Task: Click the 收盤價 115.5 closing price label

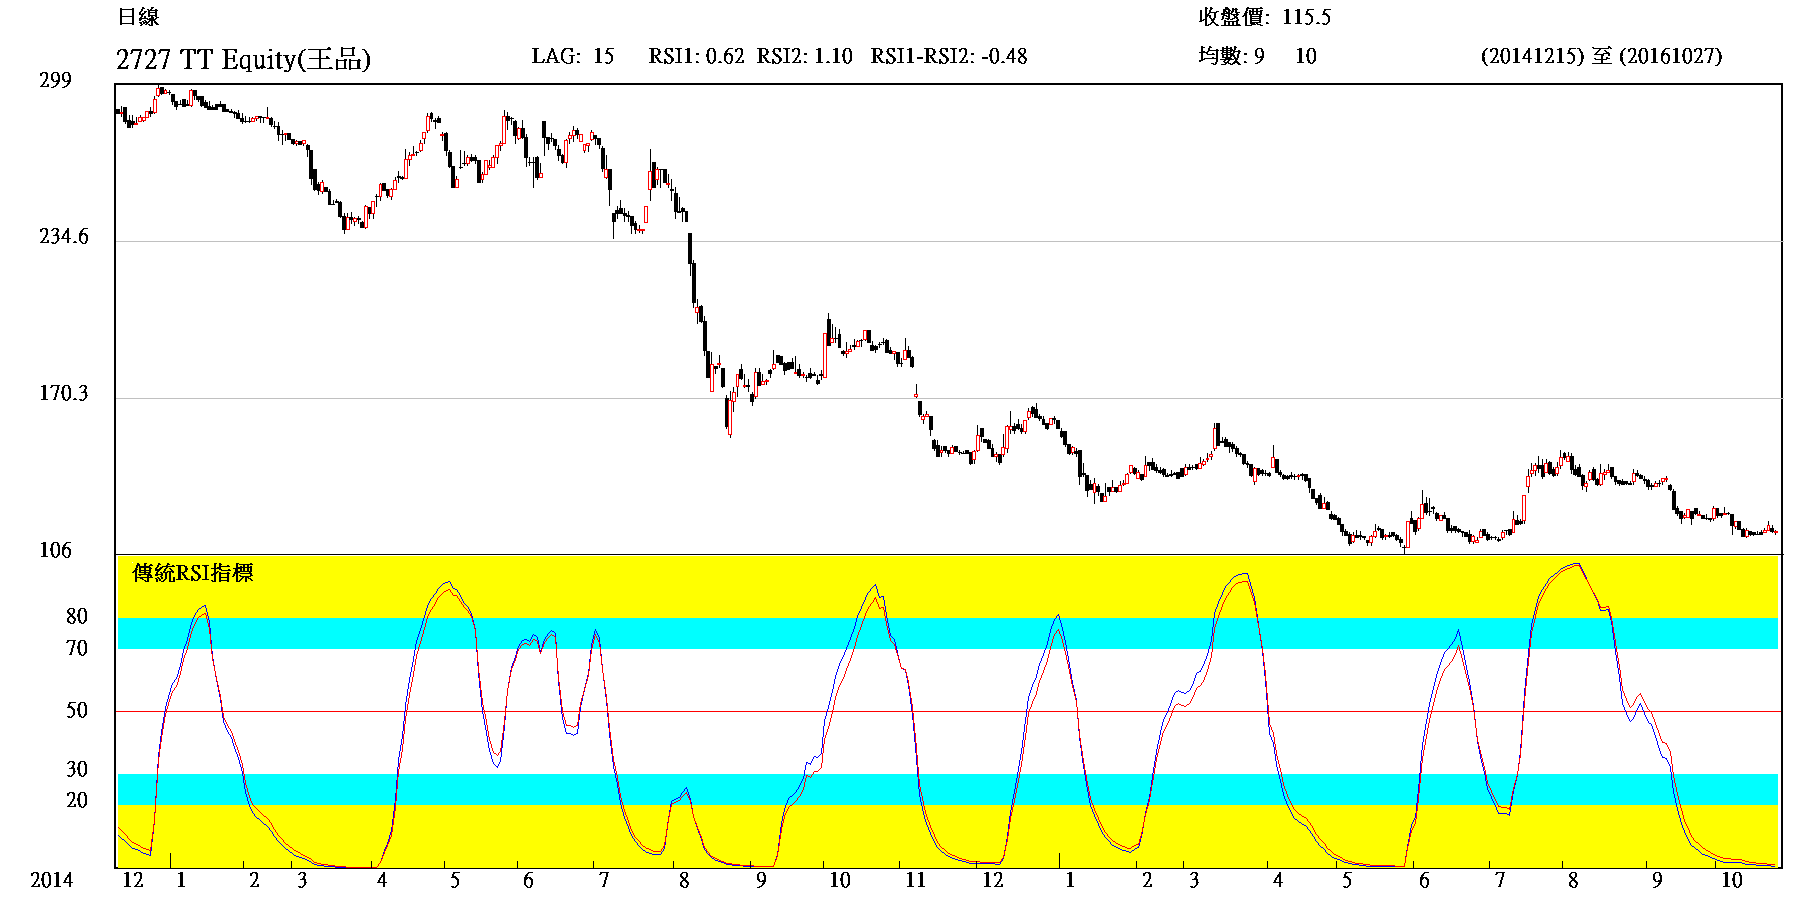Action: 1264,17
